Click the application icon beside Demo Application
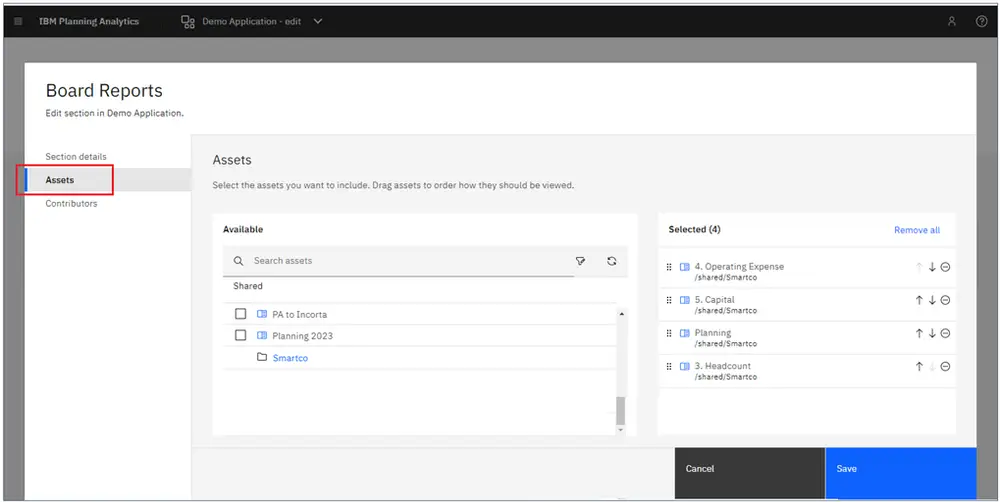 (x=188, y=22)
